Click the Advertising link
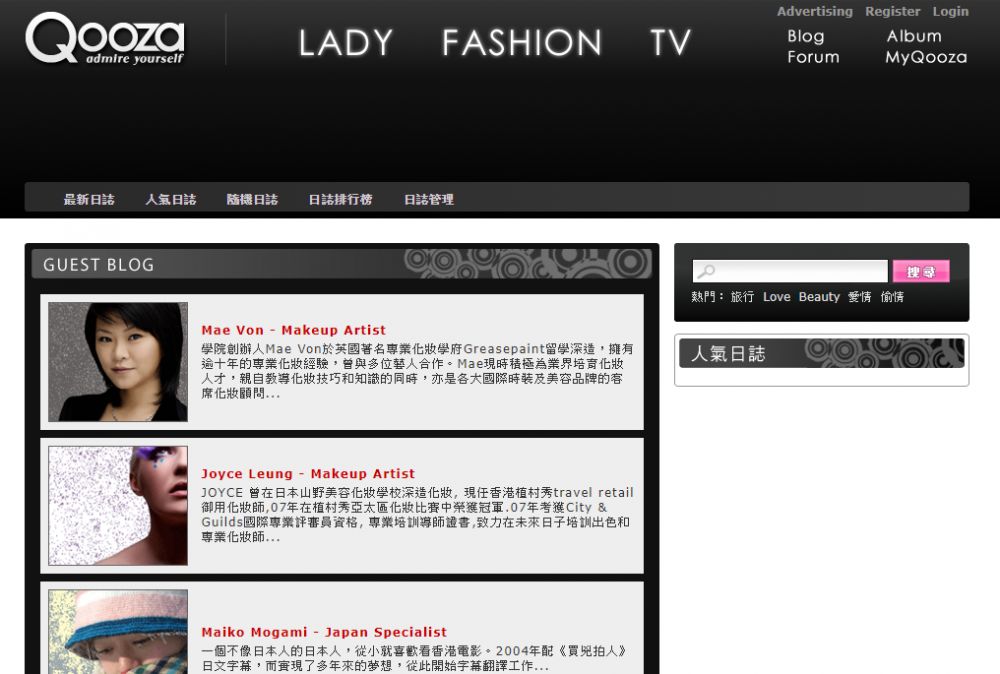This screenshot has height=674, width=1000. point(814,11)
